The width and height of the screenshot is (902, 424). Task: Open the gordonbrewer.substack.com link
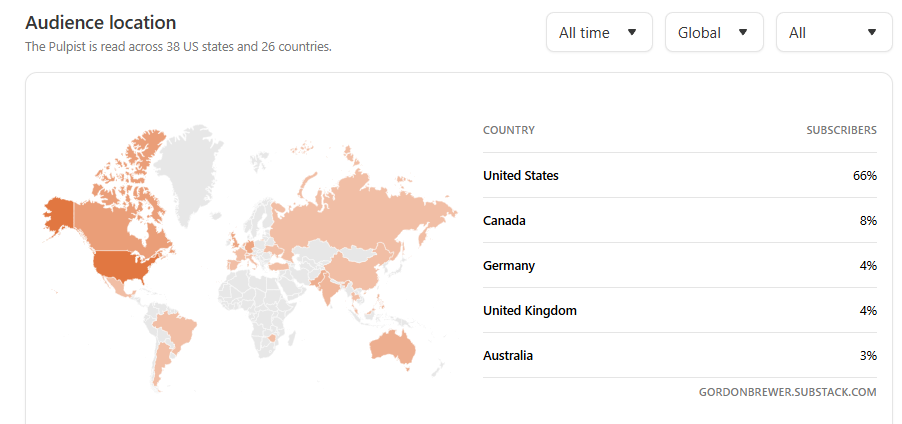coord(787,392)
